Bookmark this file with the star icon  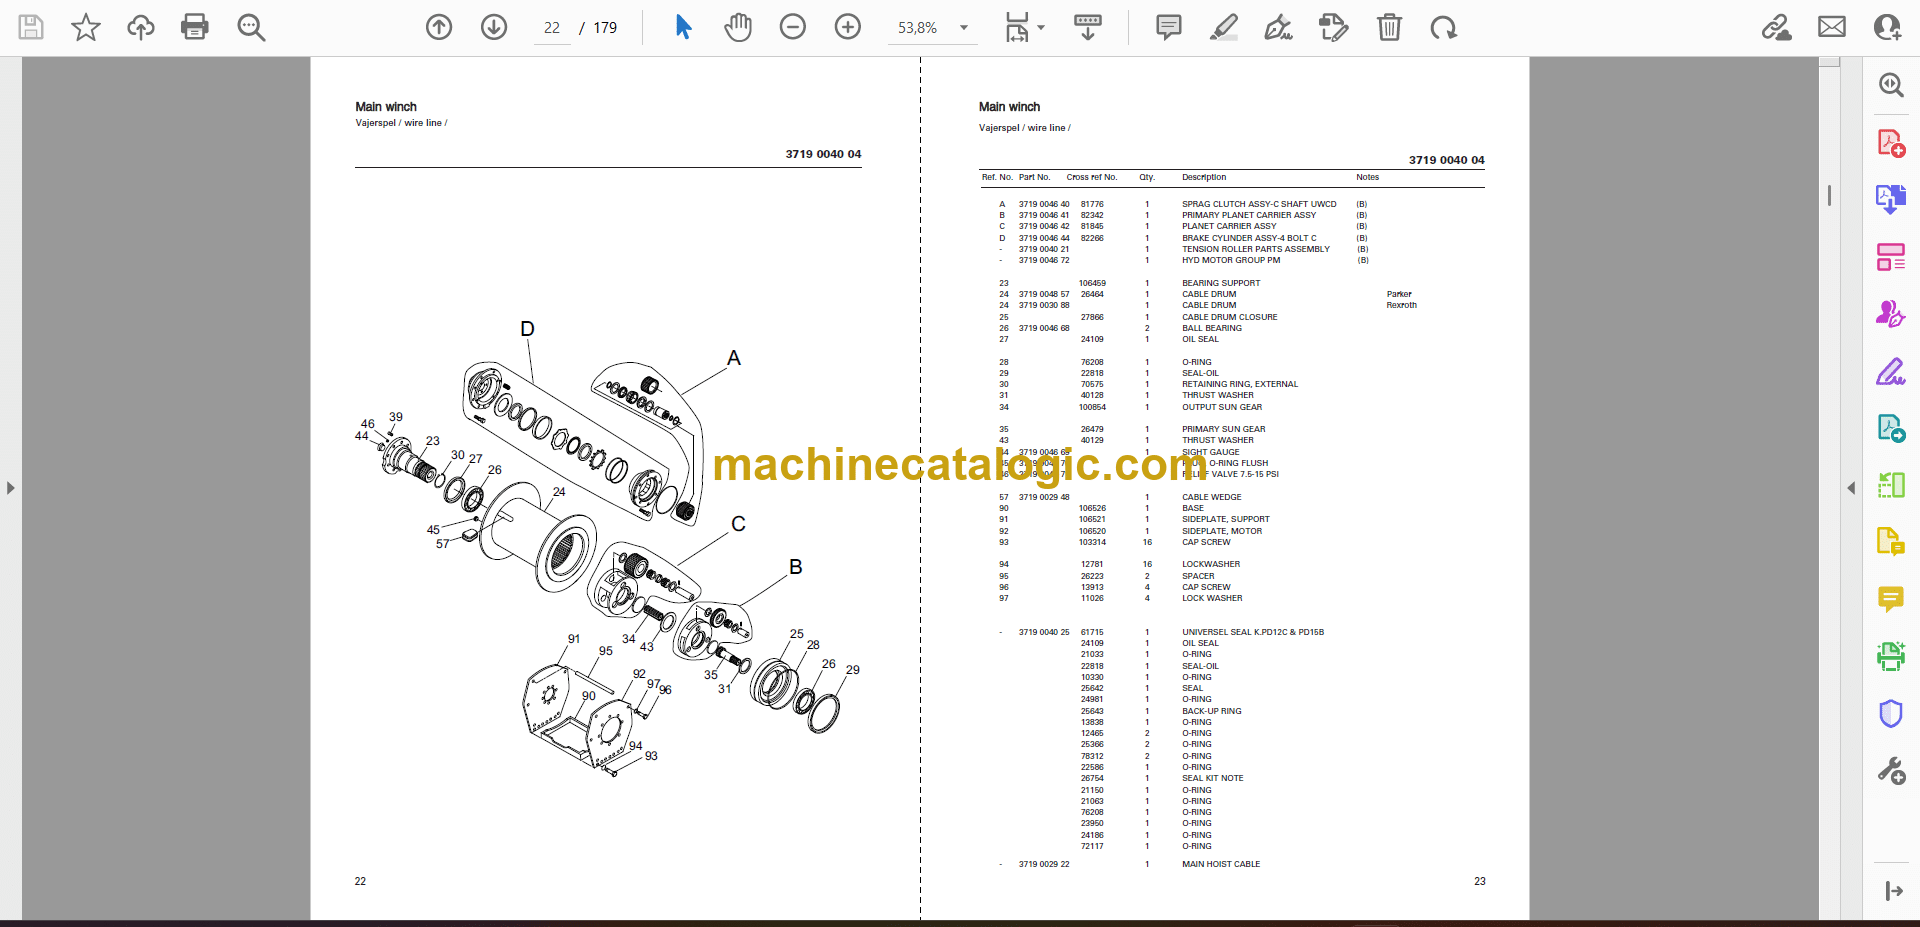click(86, 27)
